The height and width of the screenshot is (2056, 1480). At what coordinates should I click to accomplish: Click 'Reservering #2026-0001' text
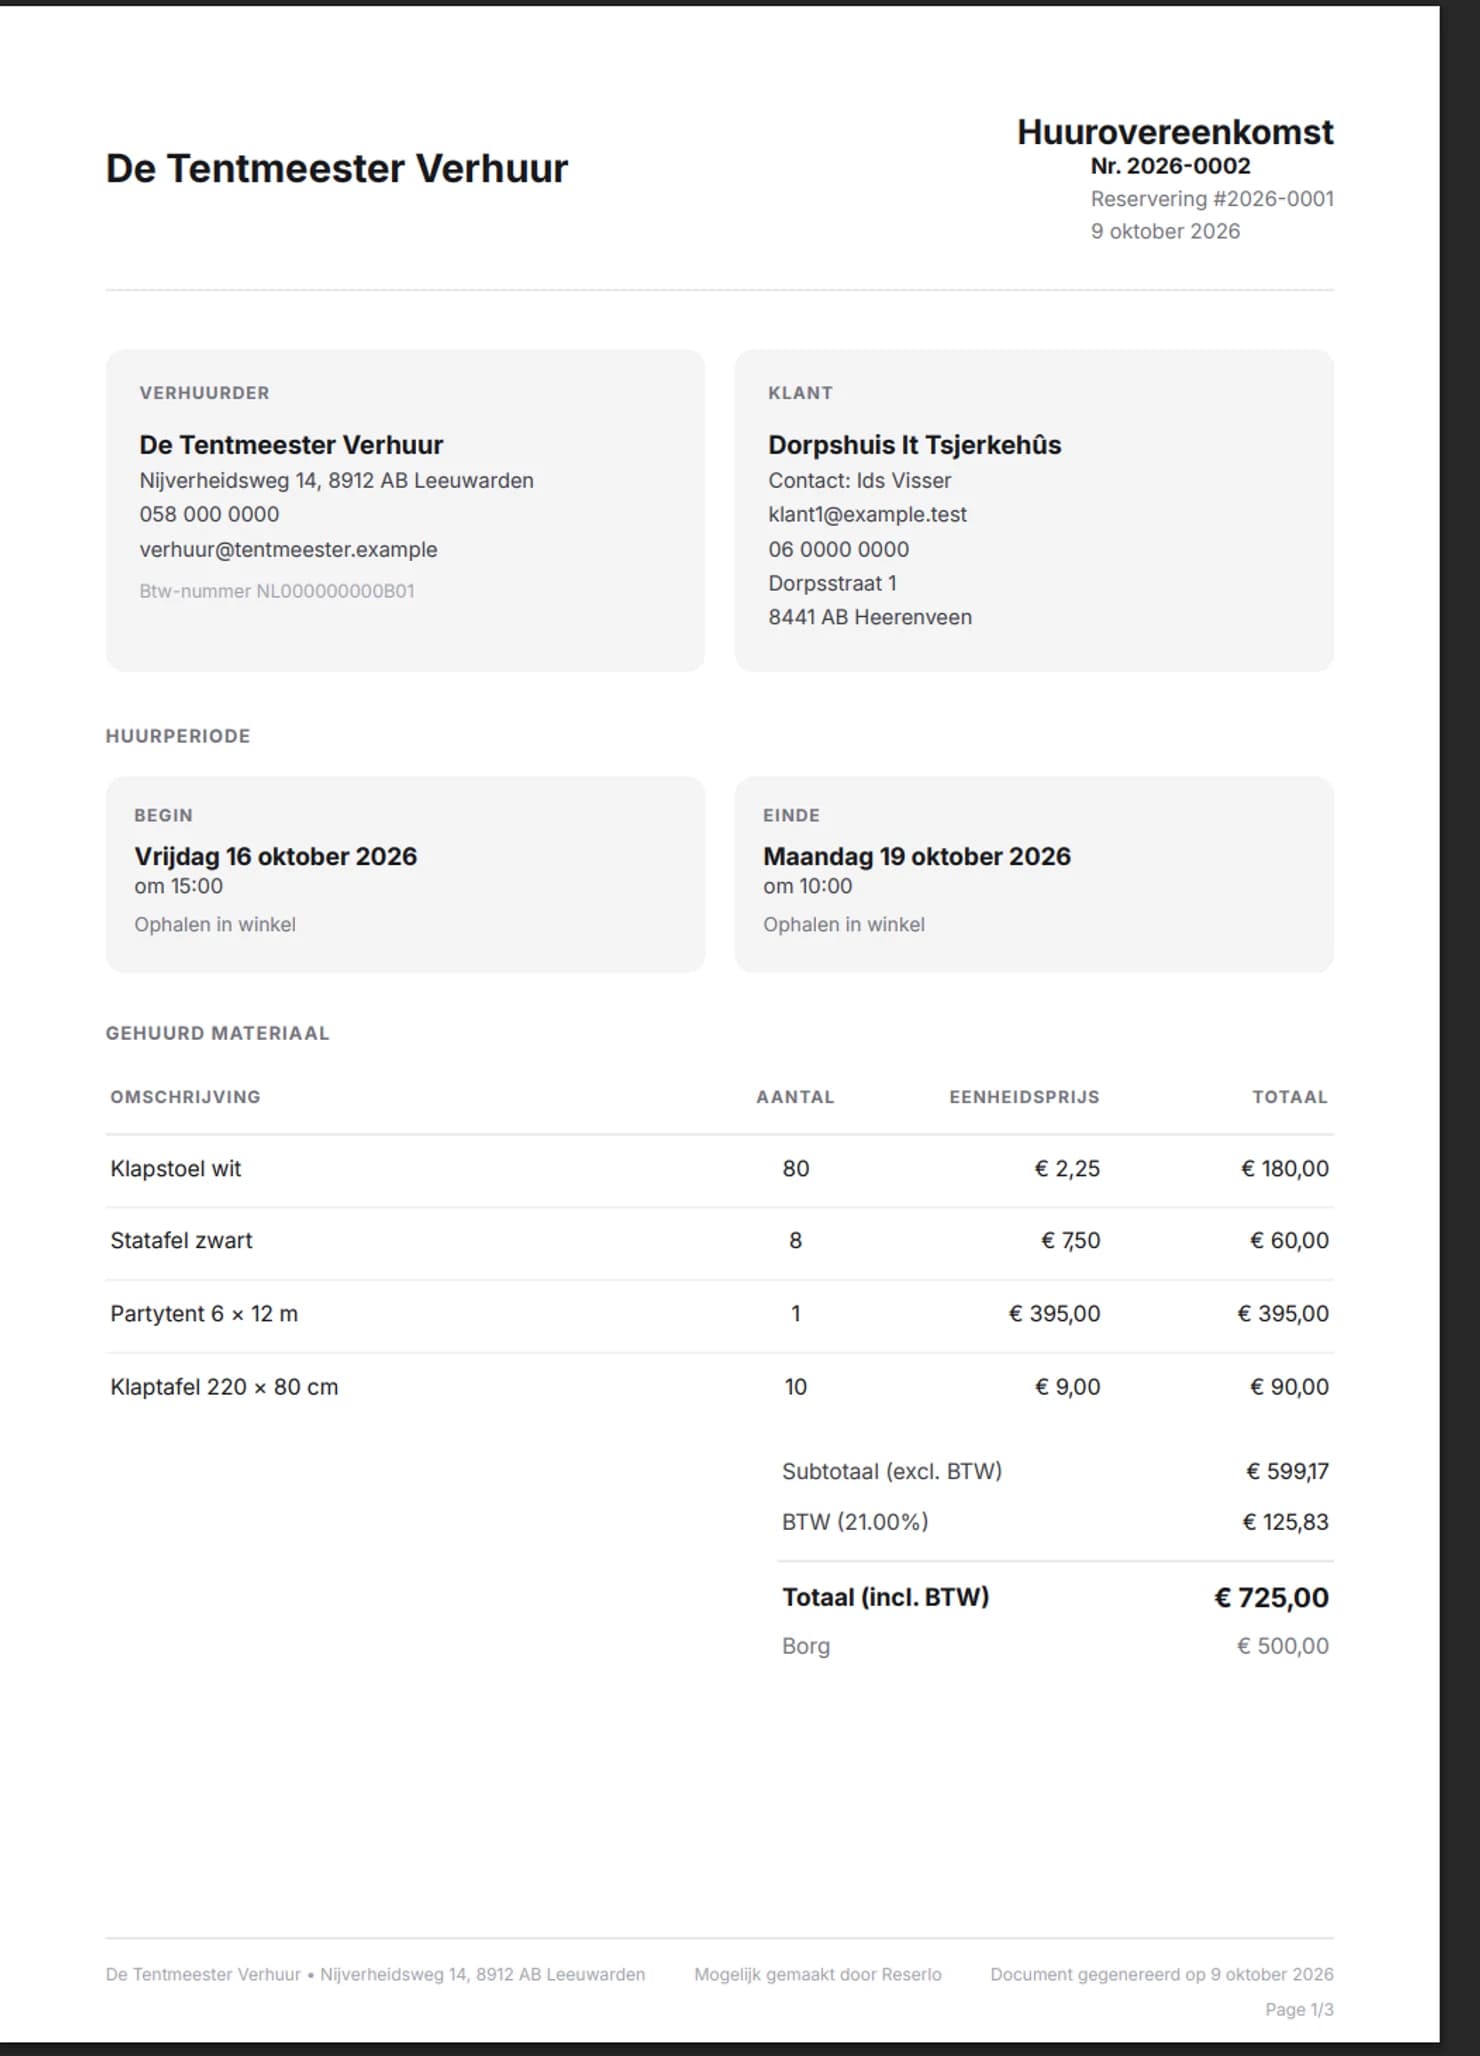pyautogui.click(x=1212, y=199)
